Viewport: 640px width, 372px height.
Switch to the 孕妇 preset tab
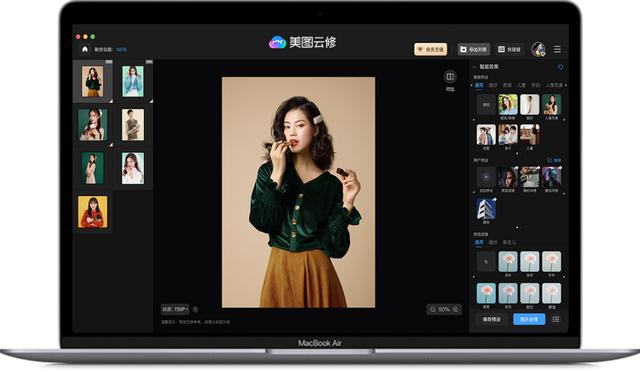(536, 85)
